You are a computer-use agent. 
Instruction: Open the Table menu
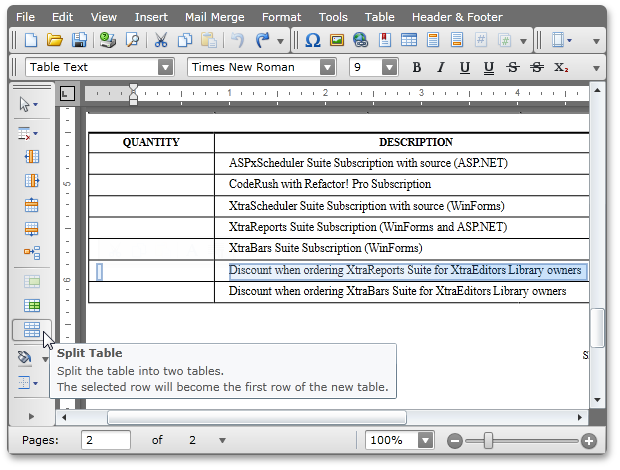click(x=380, y=17)
